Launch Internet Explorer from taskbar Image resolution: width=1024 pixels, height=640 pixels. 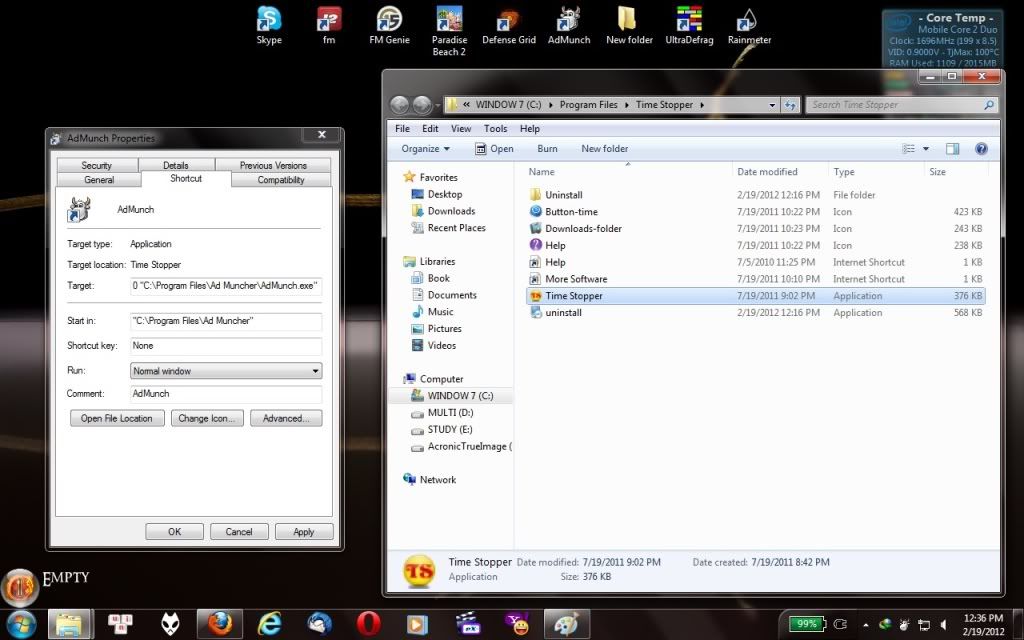[x=269, y=624]
